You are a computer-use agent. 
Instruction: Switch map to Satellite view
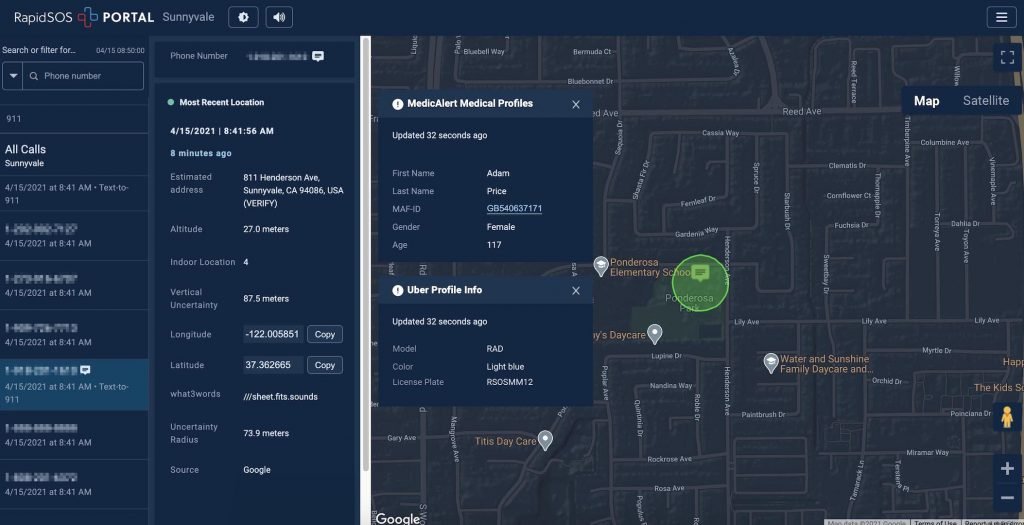[985, 101]
